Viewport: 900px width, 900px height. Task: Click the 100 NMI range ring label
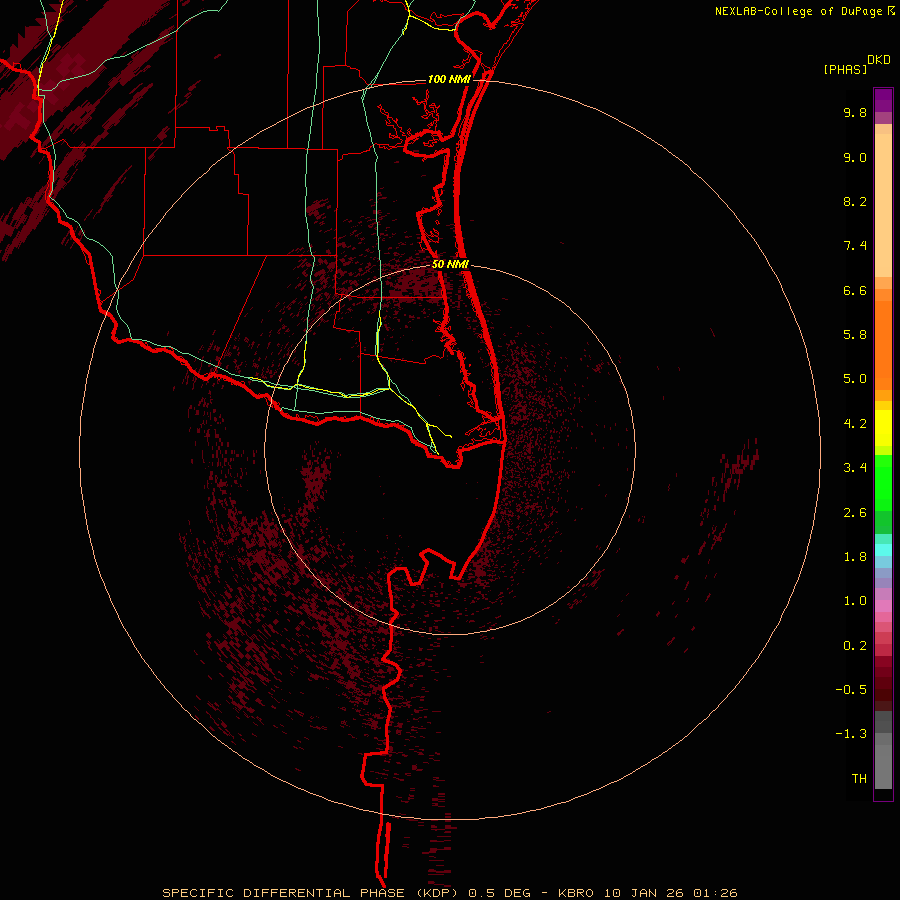(449, 79)
